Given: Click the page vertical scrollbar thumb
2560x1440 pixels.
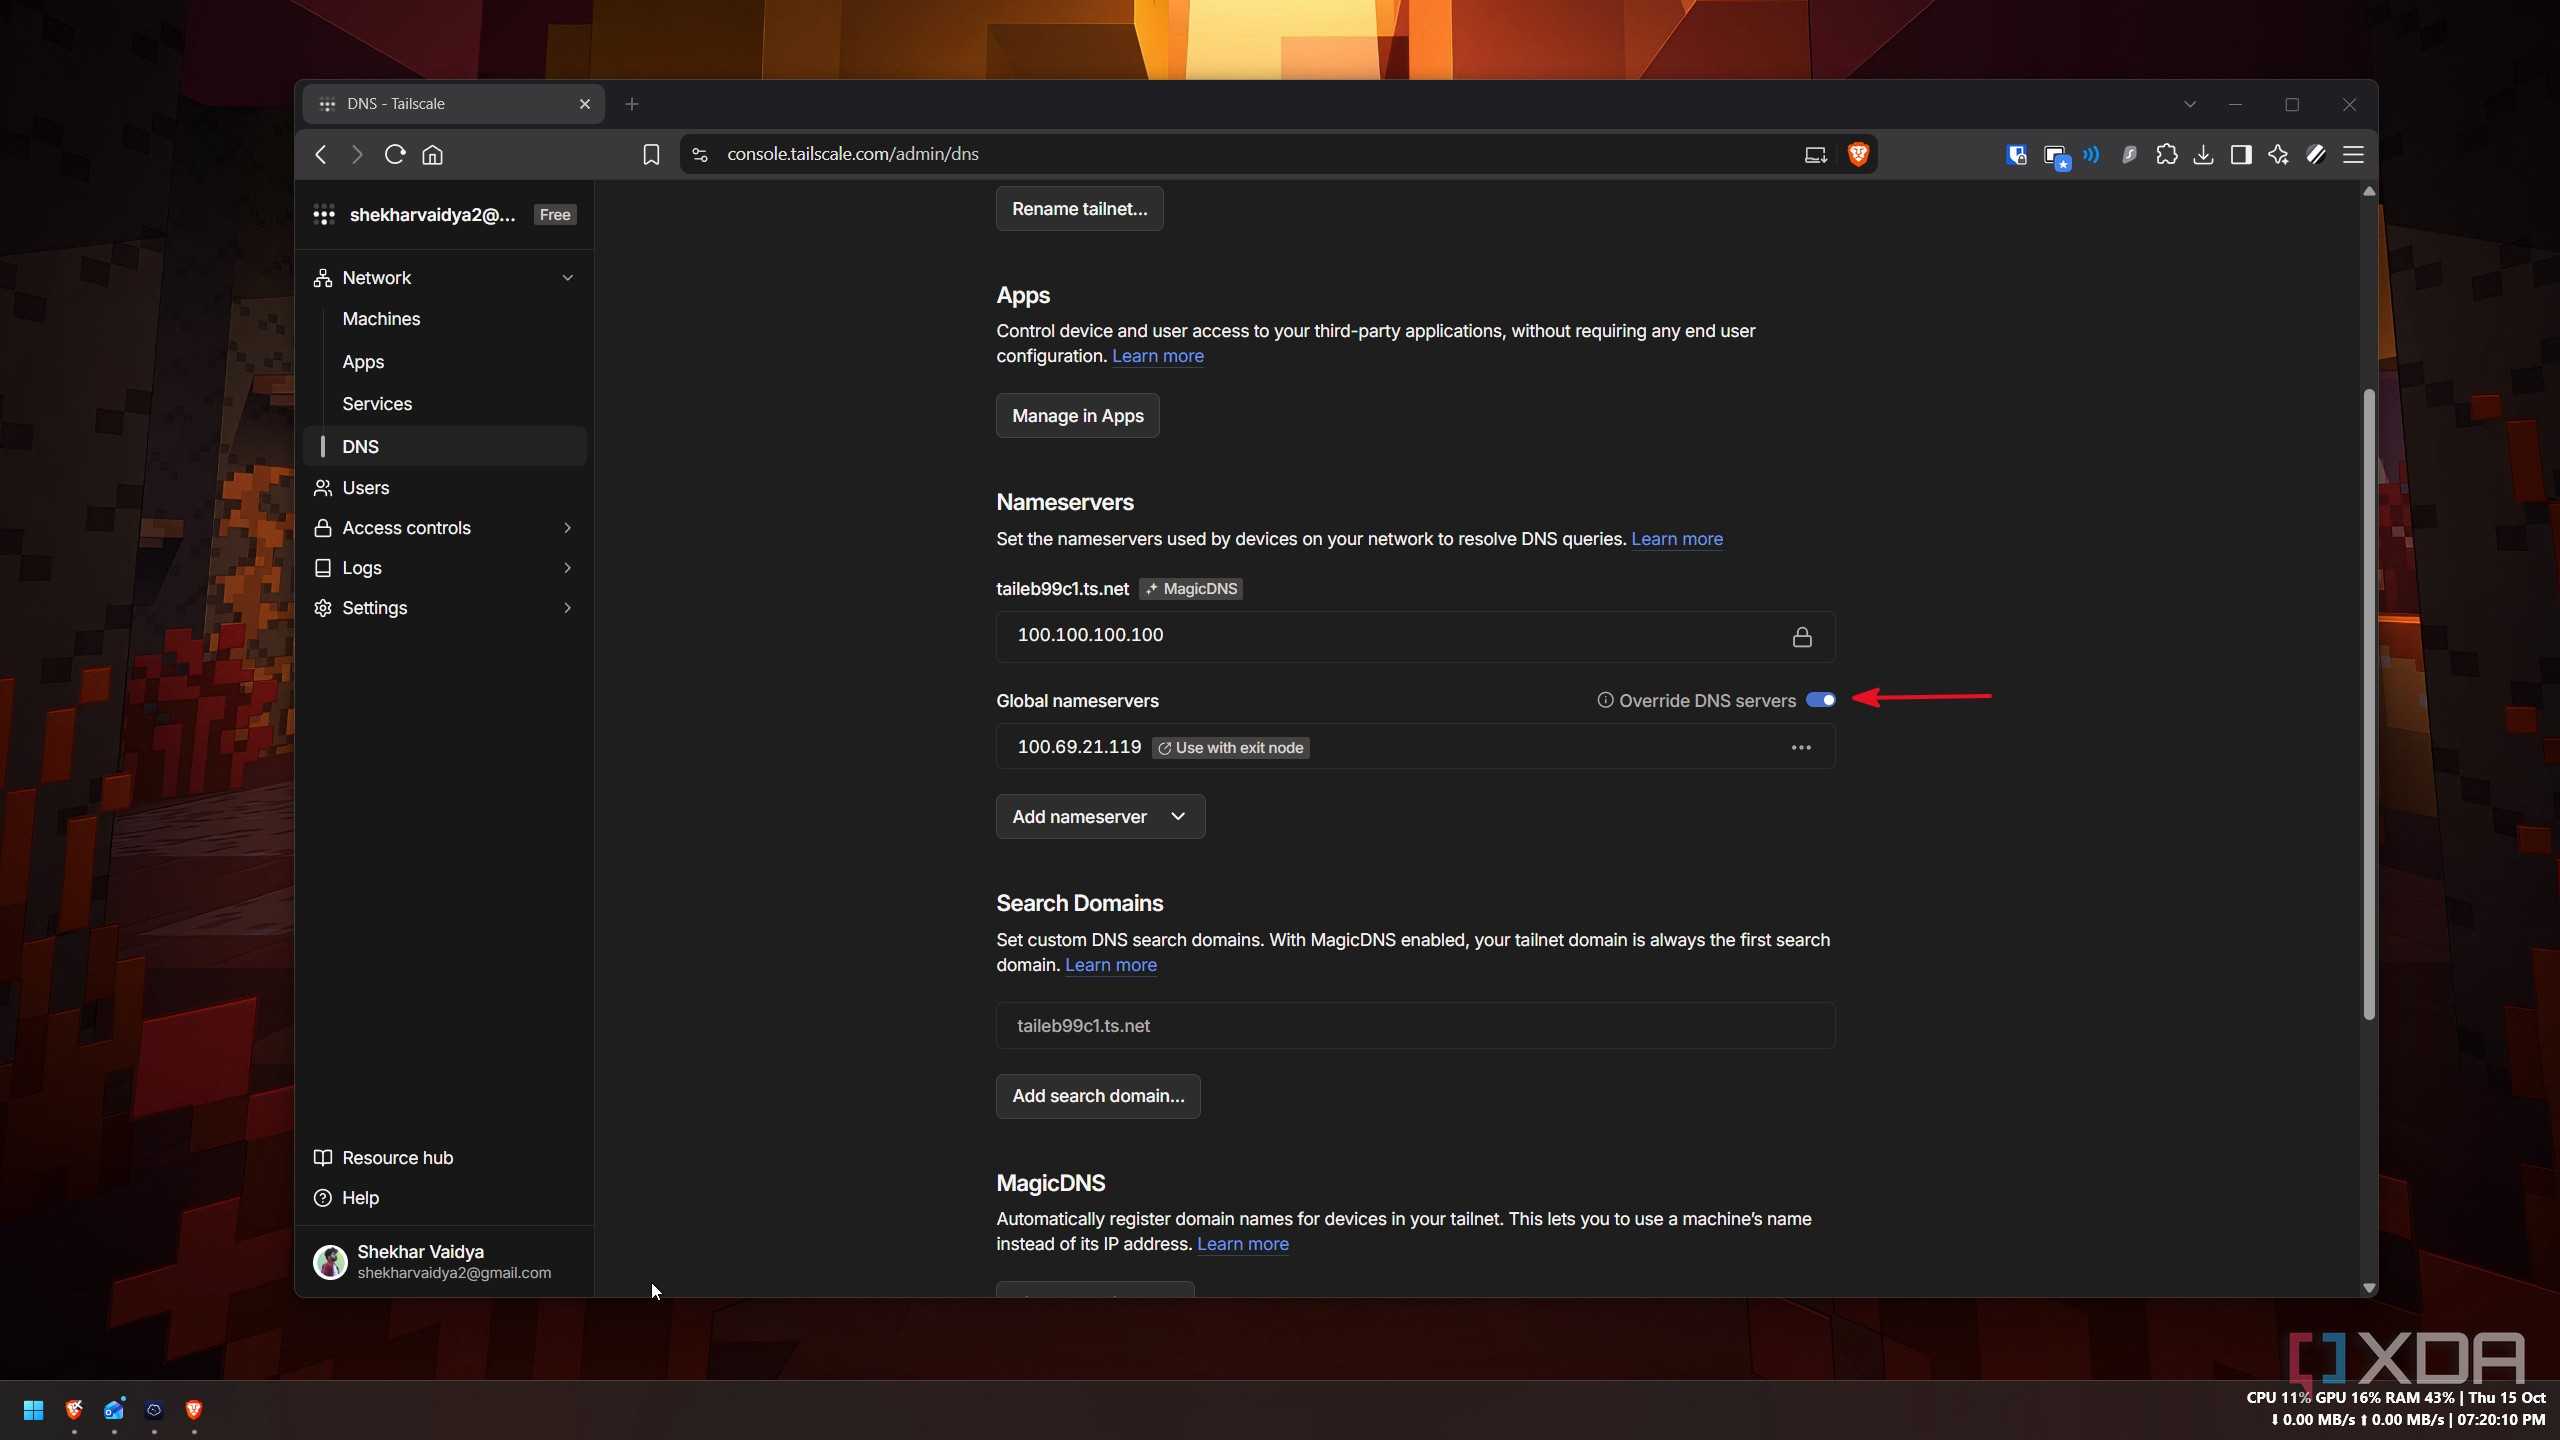Looking at the screenshot, I should pos(2368,705).
